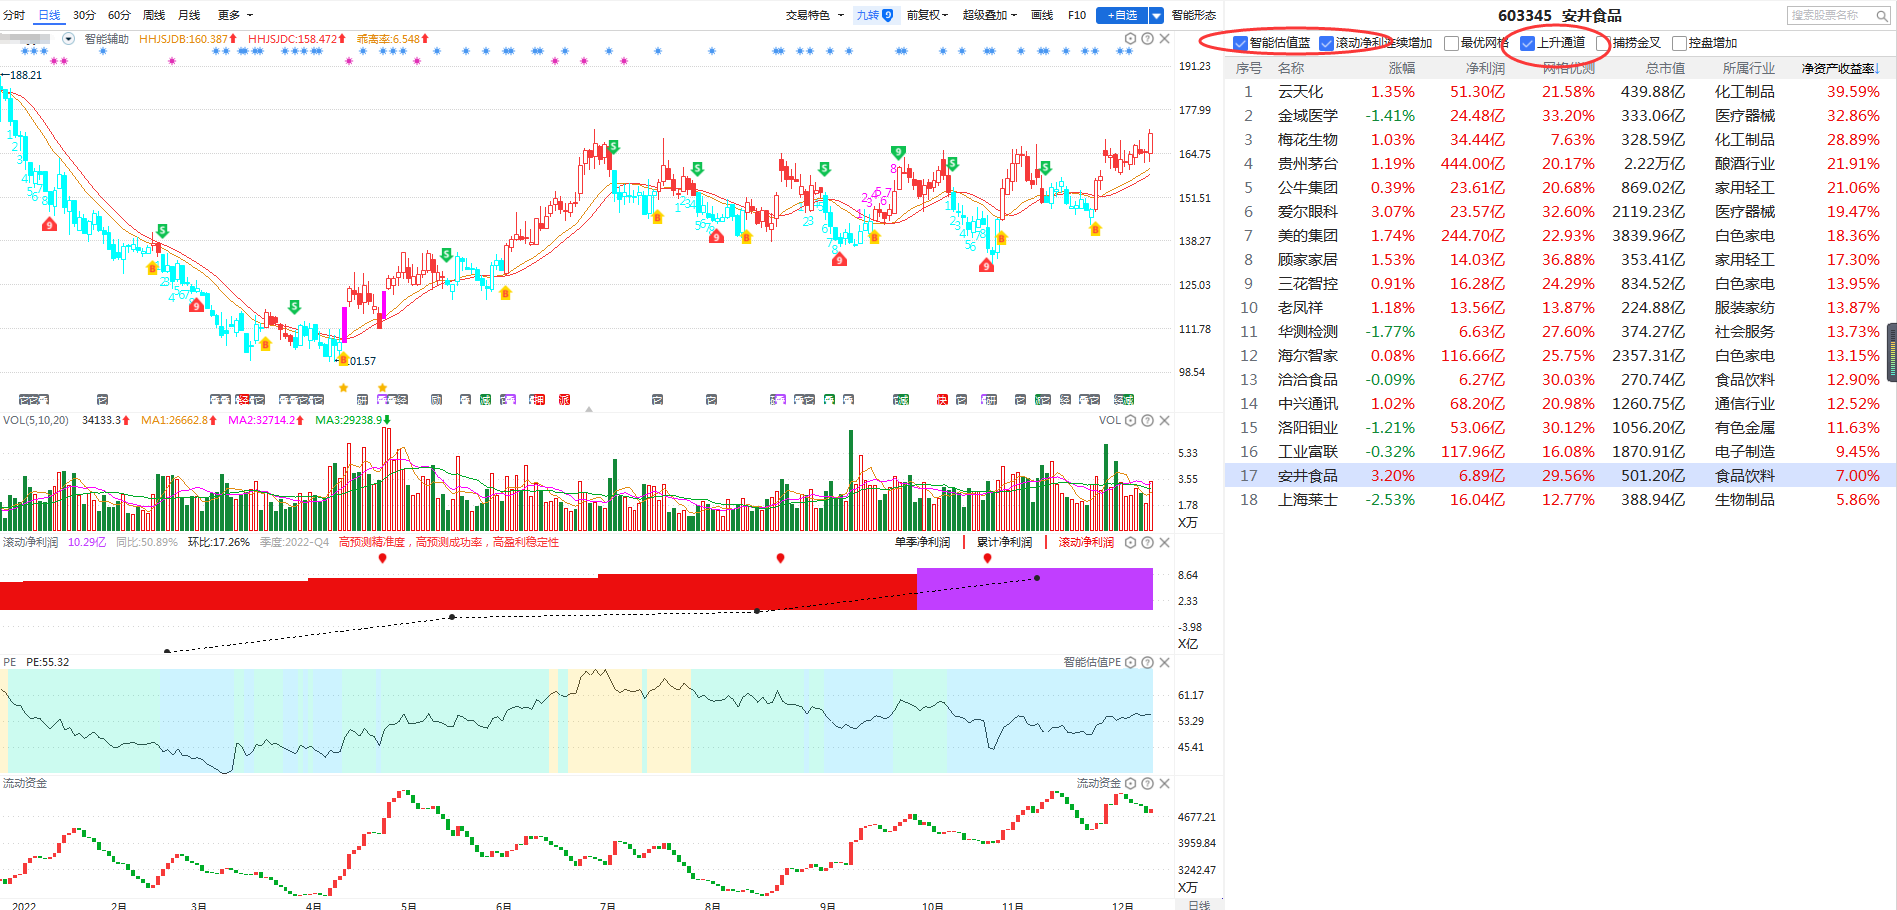Viewport: 1897px width, 910px height.
Task: Select 中兴通讯 row in stock list
Action: pos(1560,404)
